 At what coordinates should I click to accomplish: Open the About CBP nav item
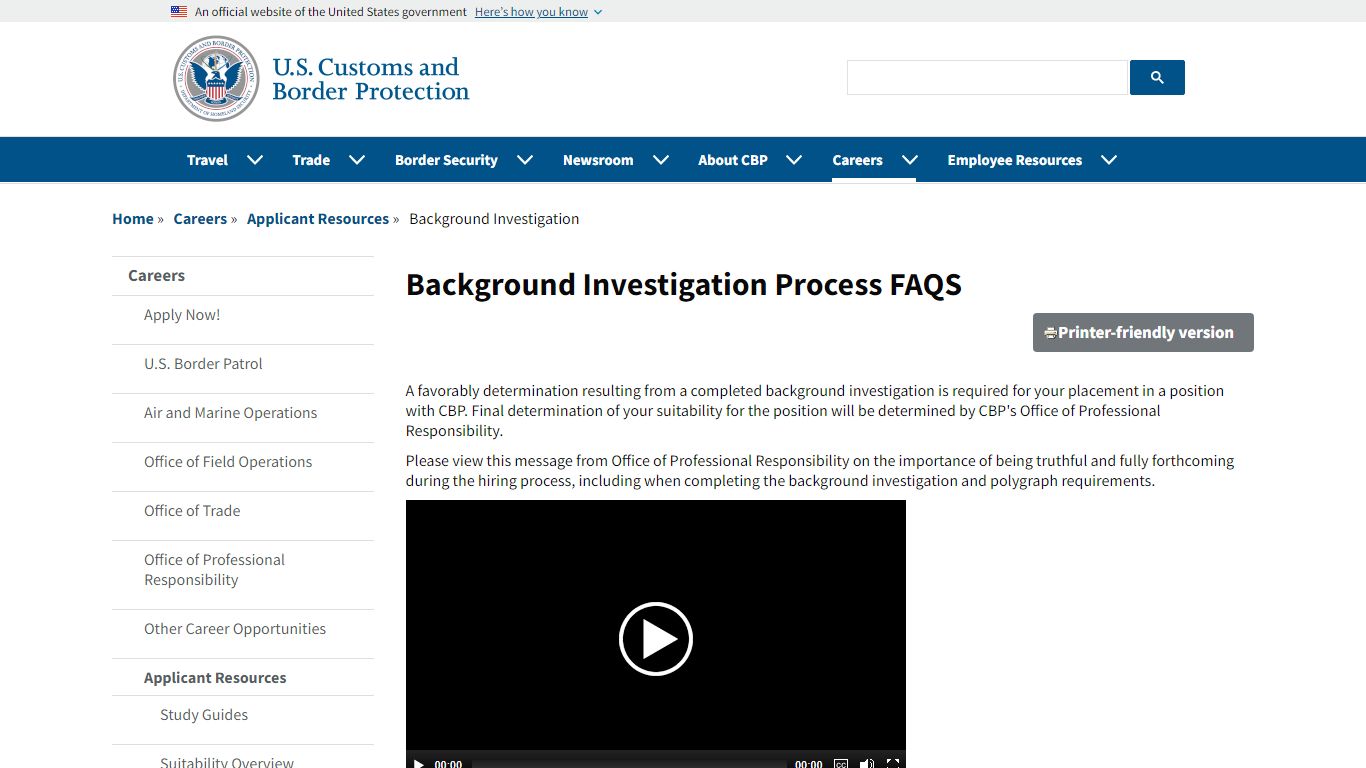click(733, 160)
